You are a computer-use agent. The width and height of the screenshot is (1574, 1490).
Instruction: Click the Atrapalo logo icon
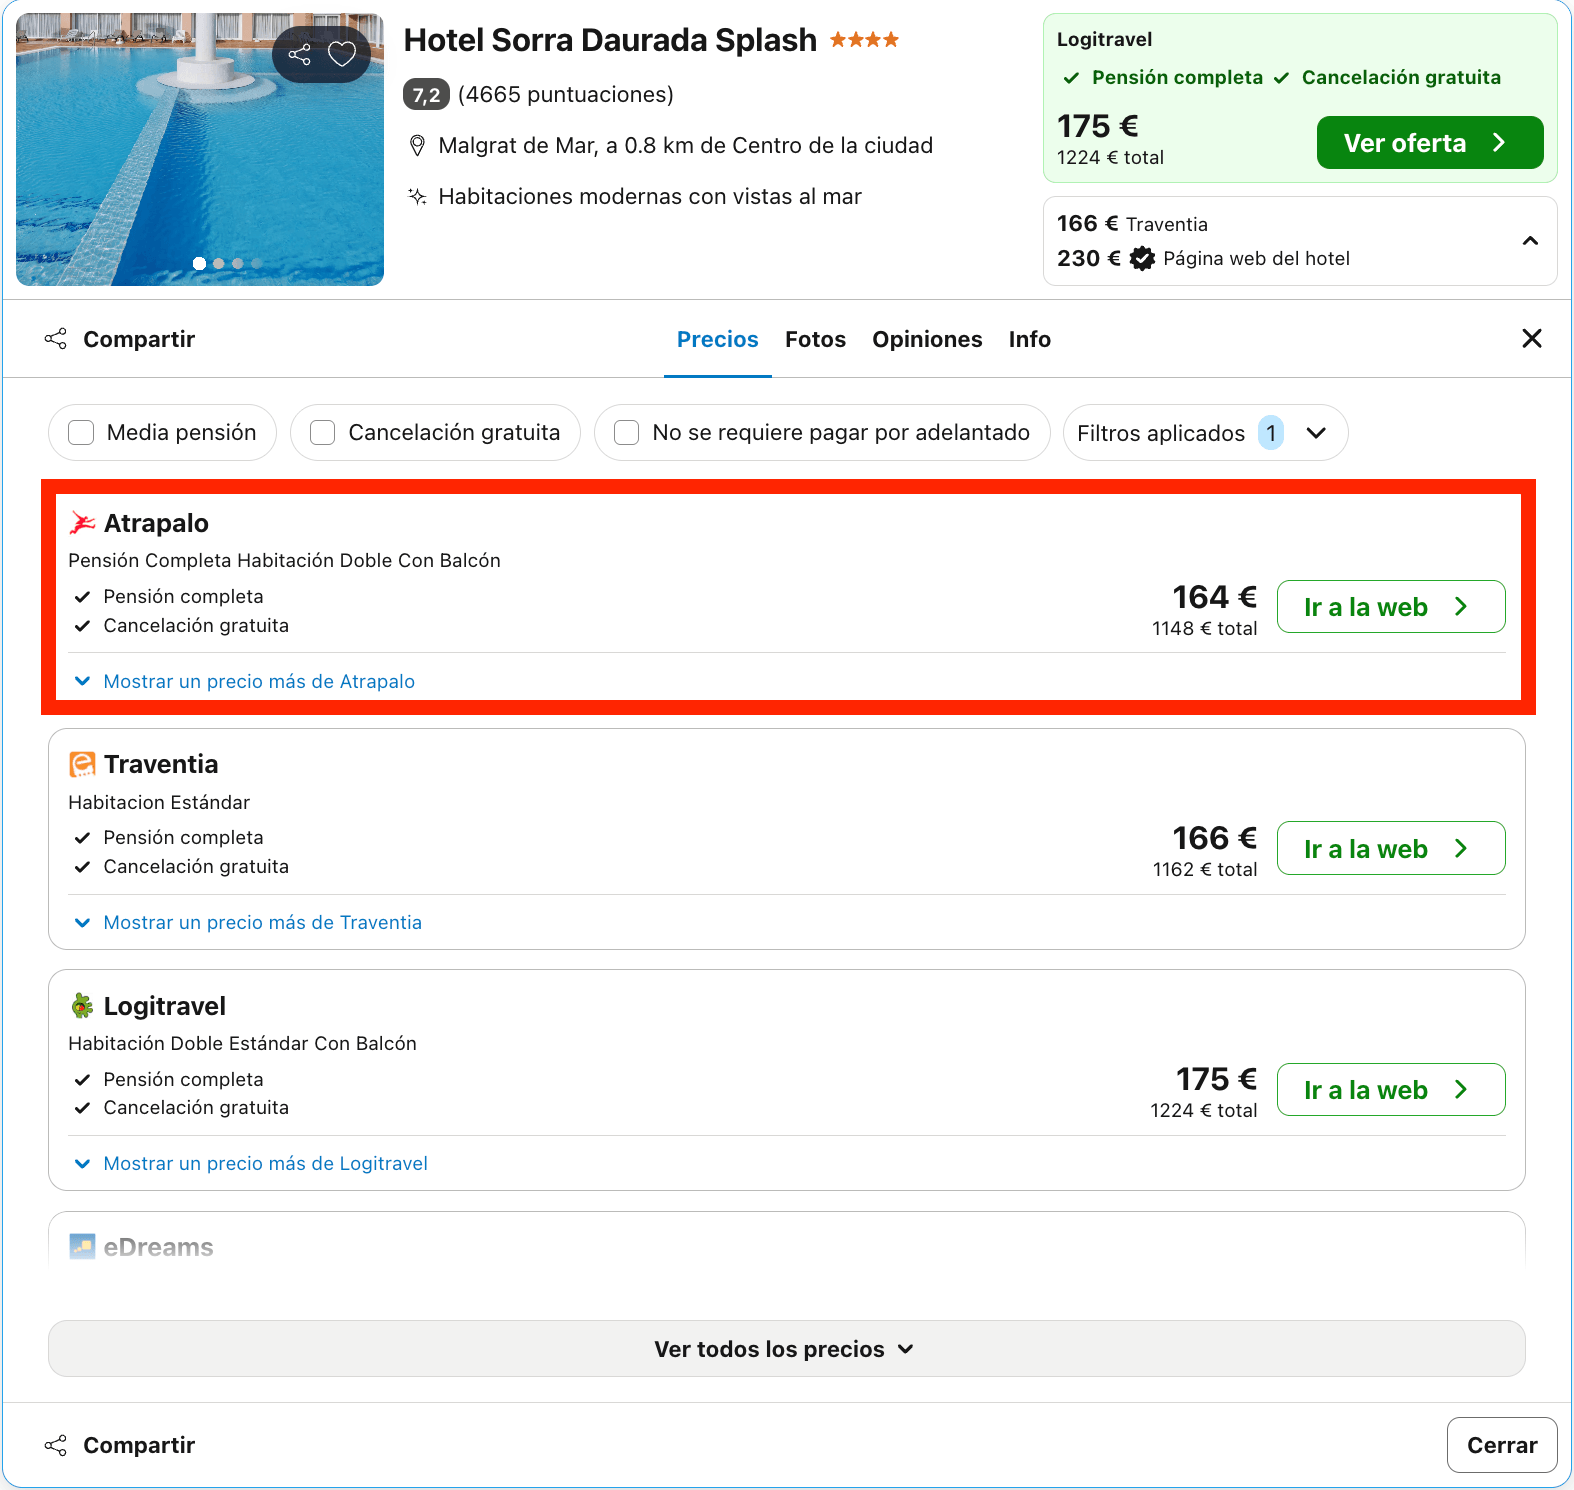click(82, 523)
